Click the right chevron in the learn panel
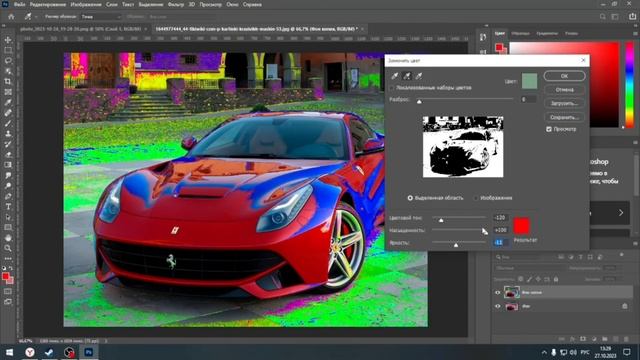The height and width of the screenshot is (360, 640). 621,213
